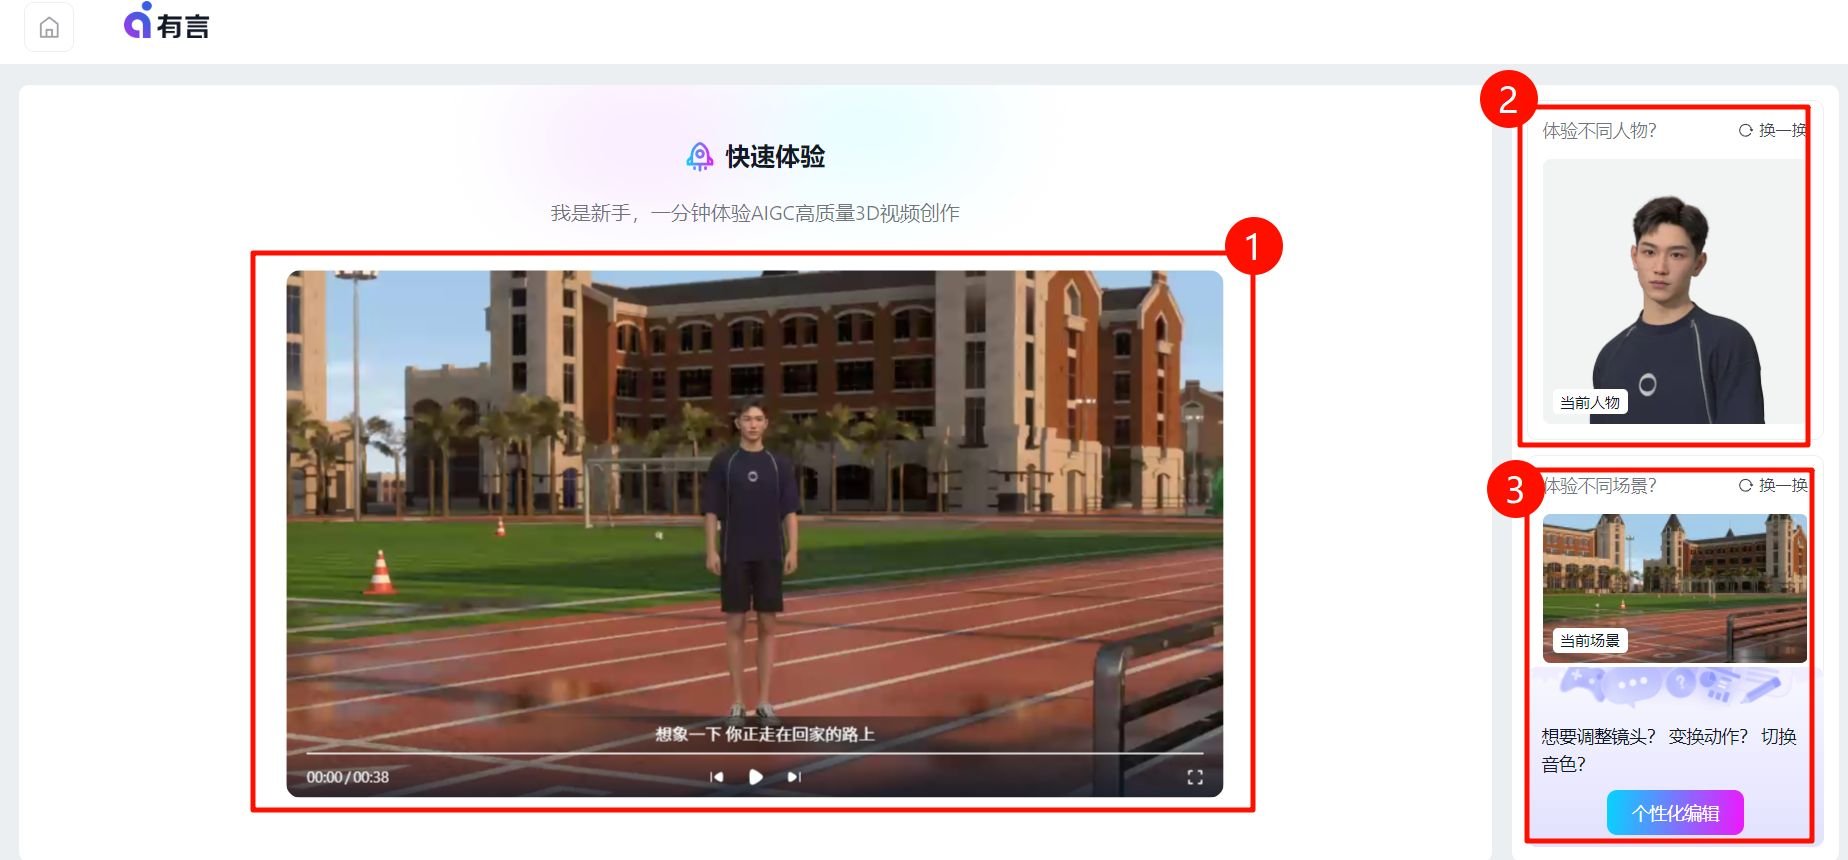The height and width of the screenshot is (860, 1848).
Task: Click the 当前场景 label tag
Action: [1589, 641]
